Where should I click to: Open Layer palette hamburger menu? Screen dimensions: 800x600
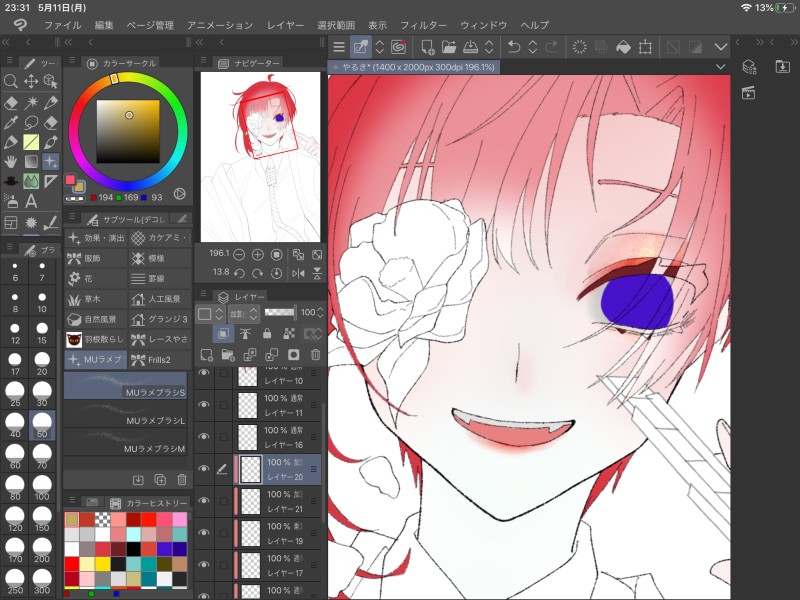pos(203,293)
